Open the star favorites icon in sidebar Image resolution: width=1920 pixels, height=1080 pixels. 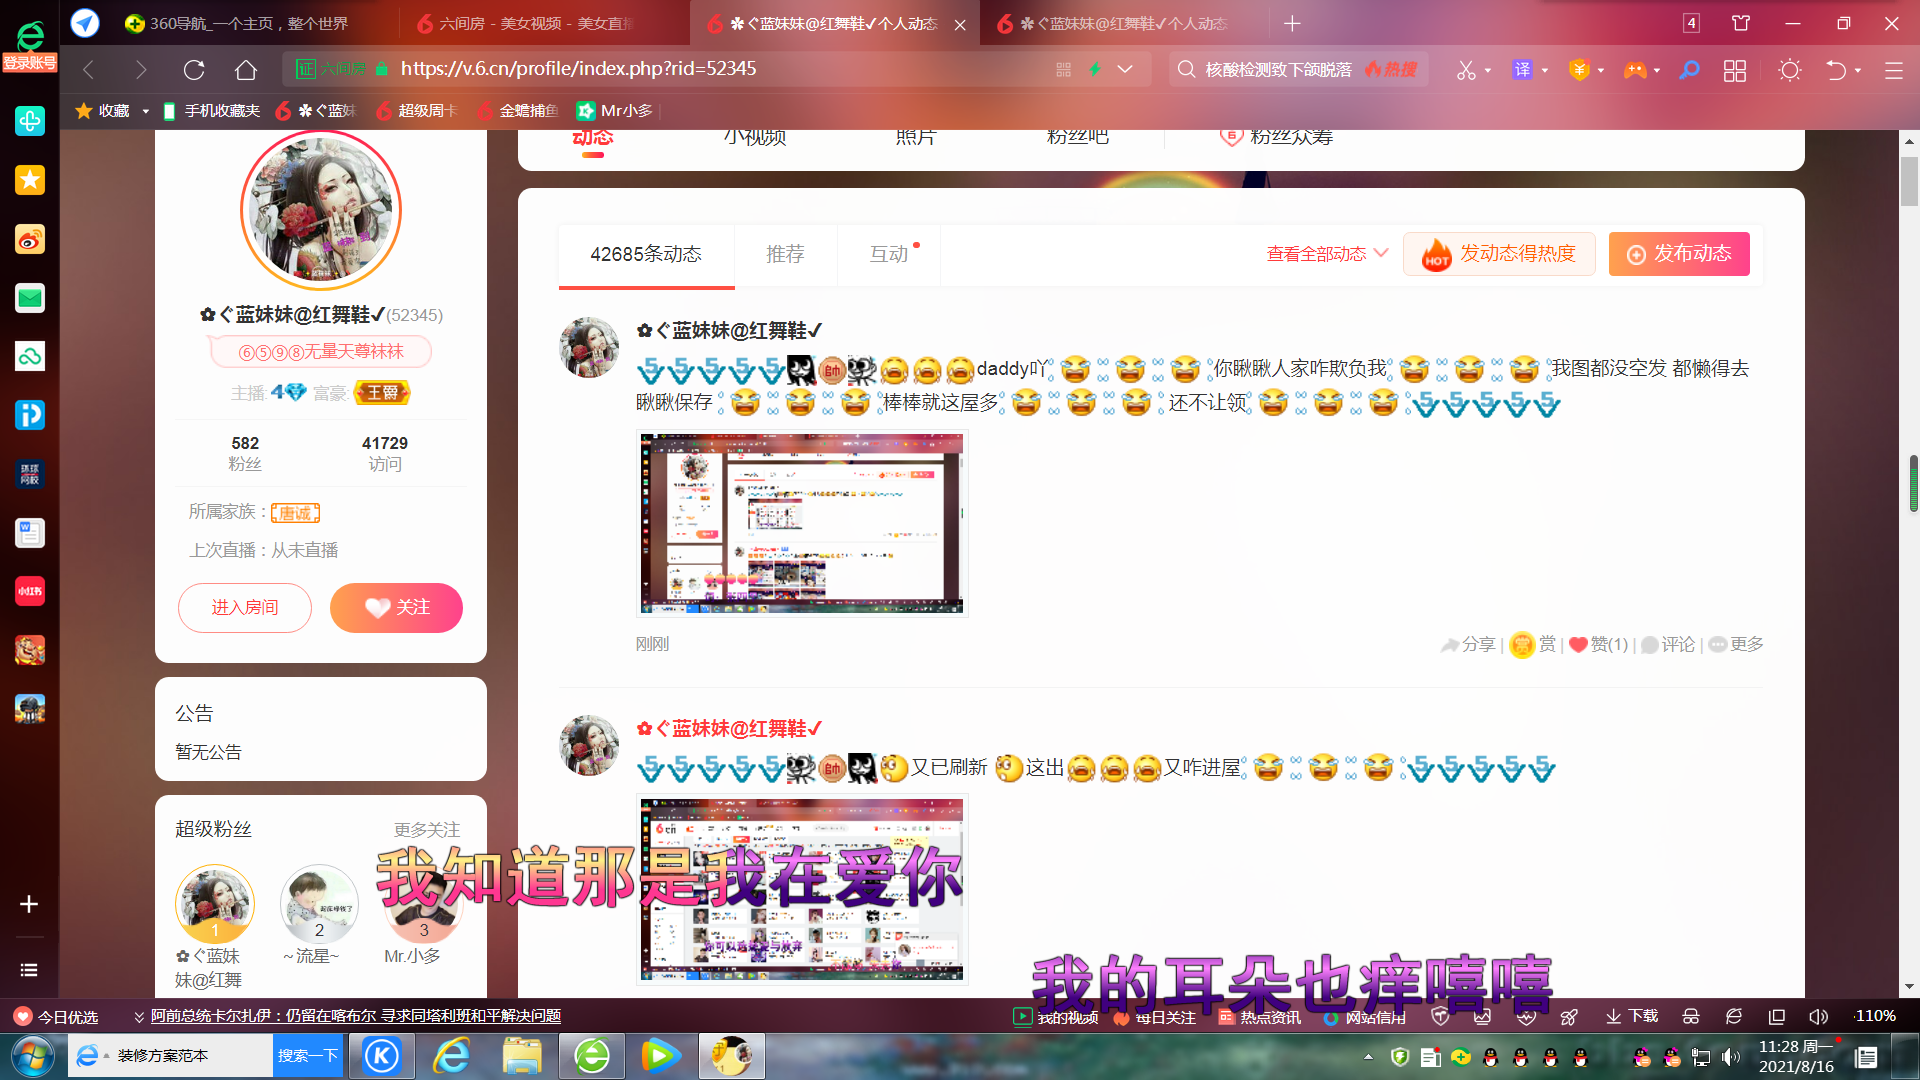30,180
